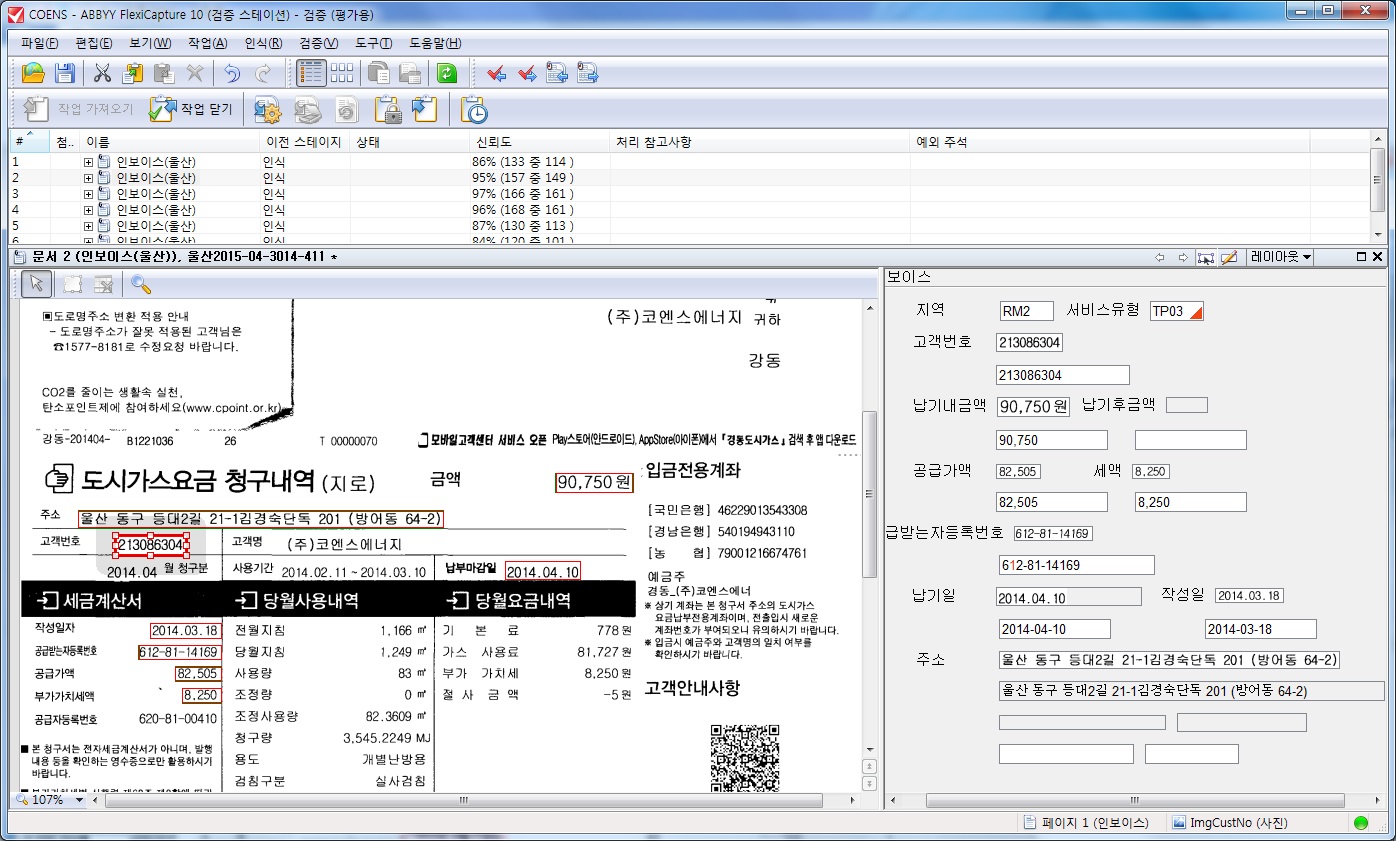Switch to the thumbnail grid view icon
This screenshot has width=1396, height=841.
tap(343, 72)
